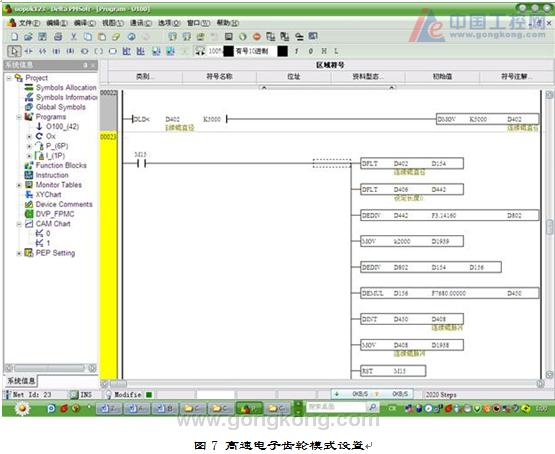Click the letter L toolbar button

[x=336, y=51]
